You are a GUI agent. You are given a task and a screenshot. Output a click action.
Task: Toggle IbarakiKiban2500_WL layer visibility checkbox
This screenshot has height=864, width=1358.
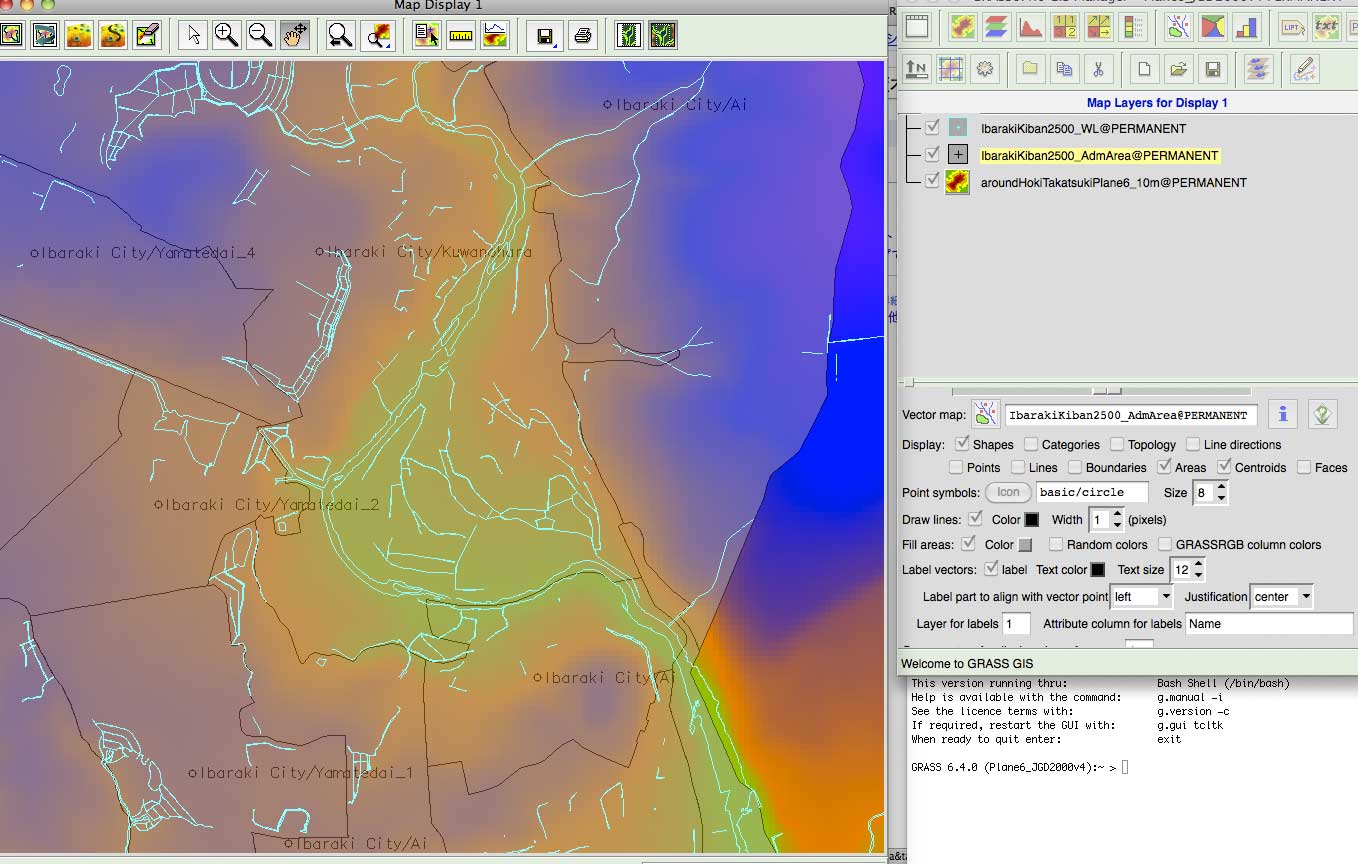point(933,128)
